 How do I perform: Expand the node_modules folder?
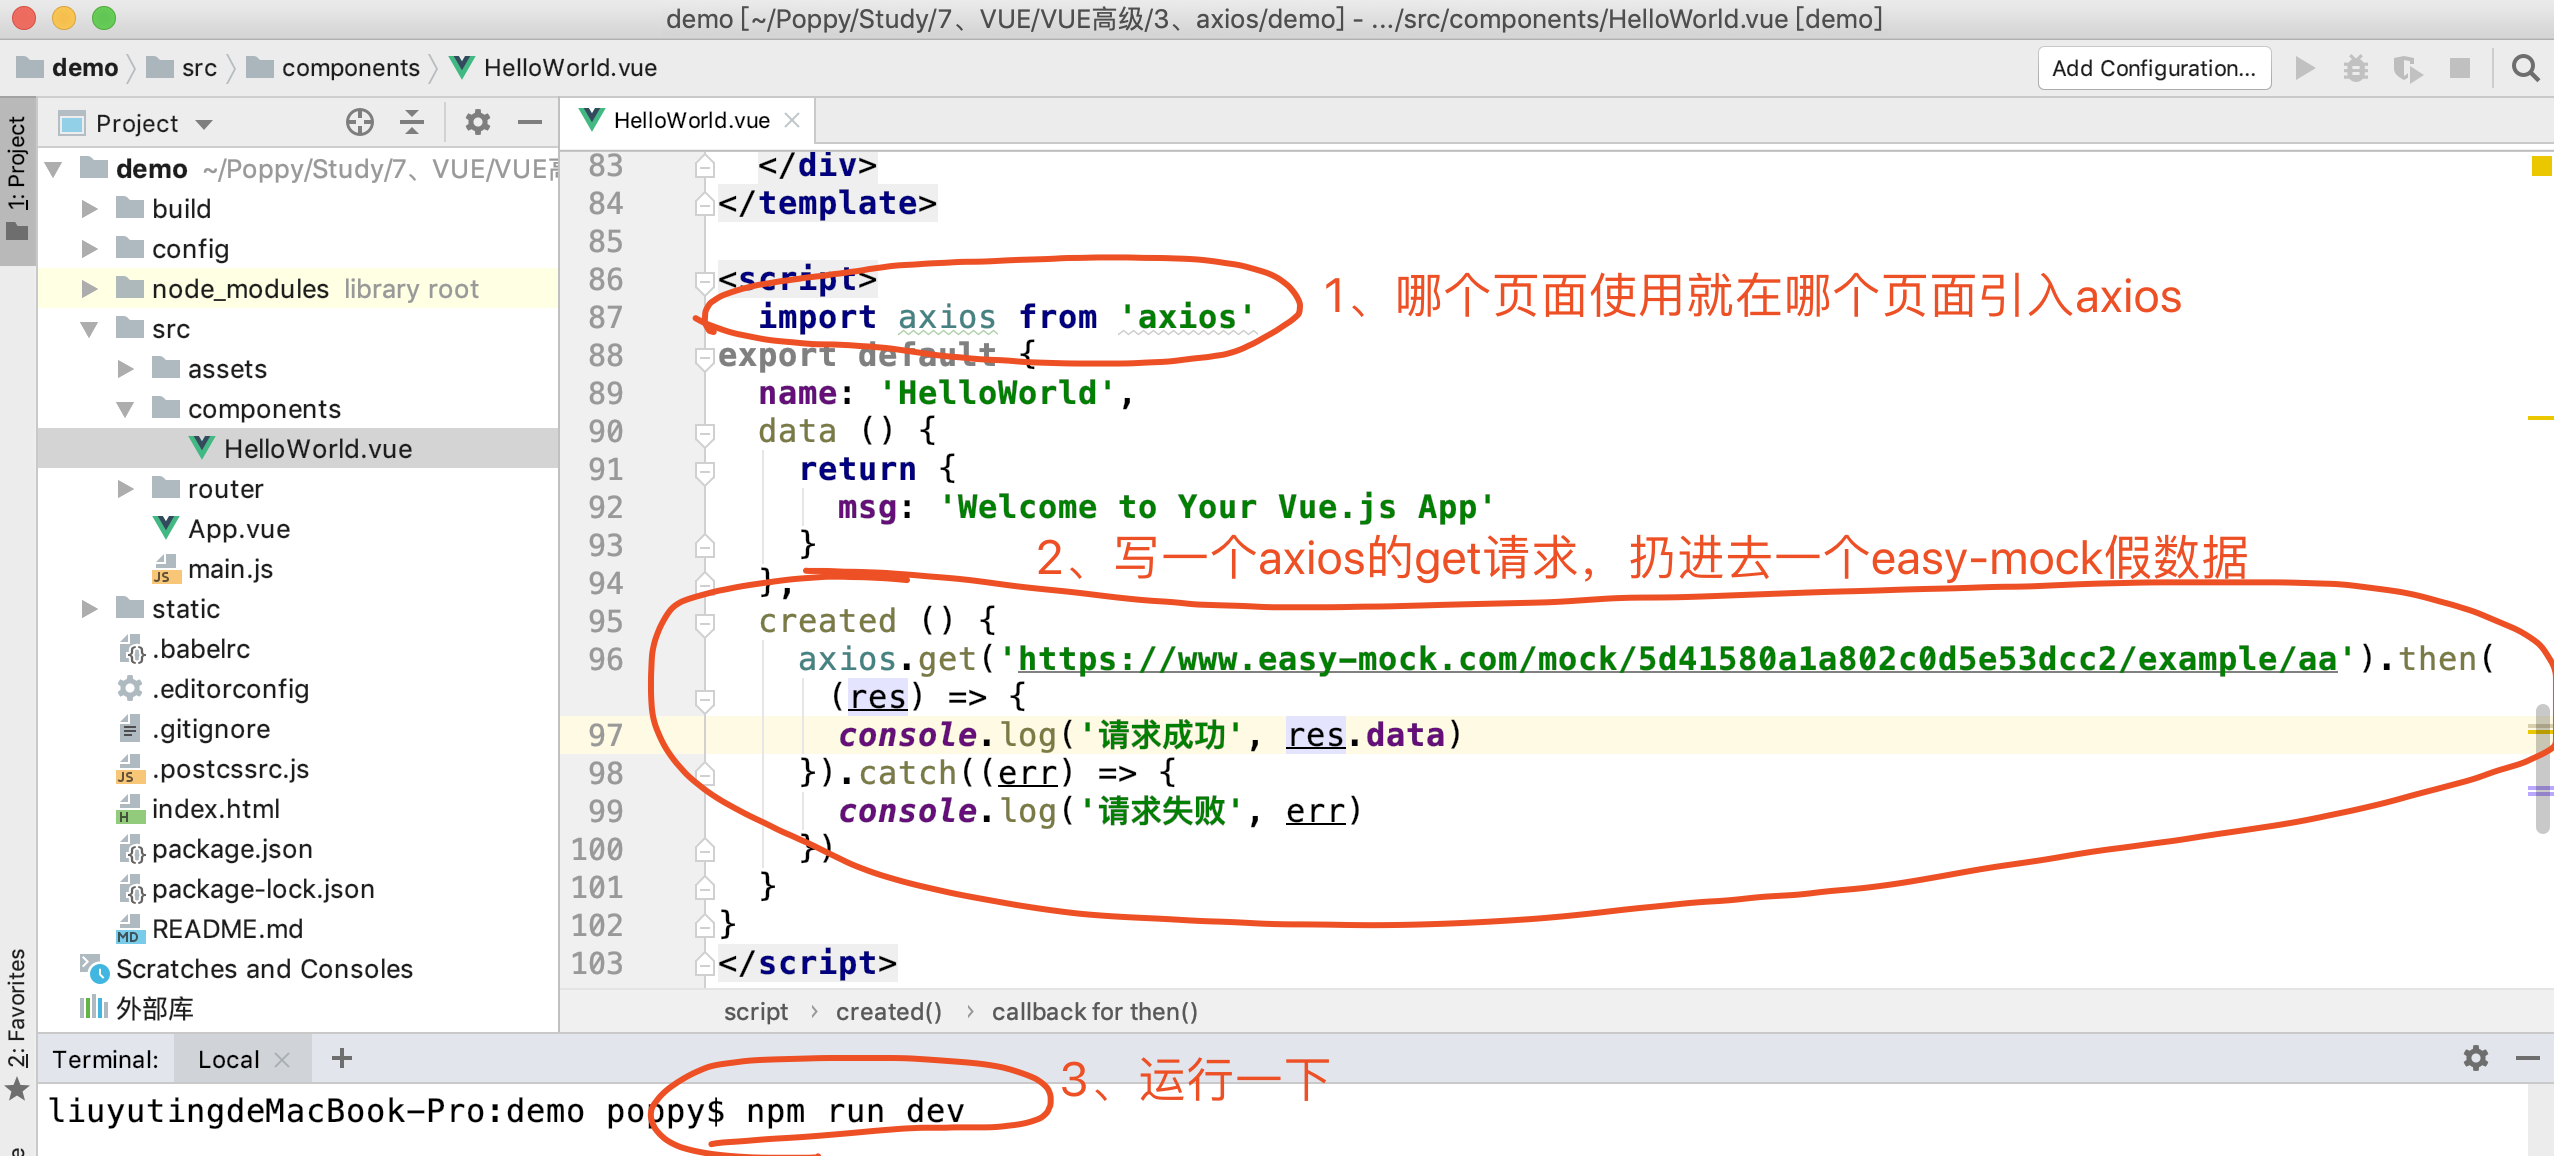[x=90, y=289]
